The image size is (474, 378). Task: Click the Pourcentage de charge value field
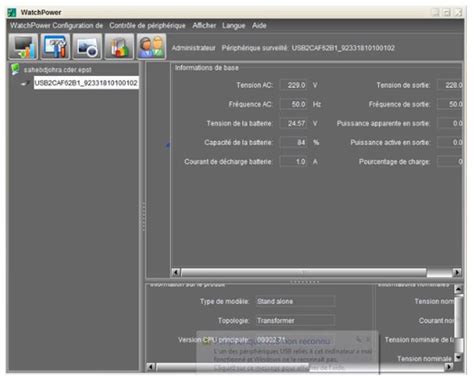(x=450, y=162)
